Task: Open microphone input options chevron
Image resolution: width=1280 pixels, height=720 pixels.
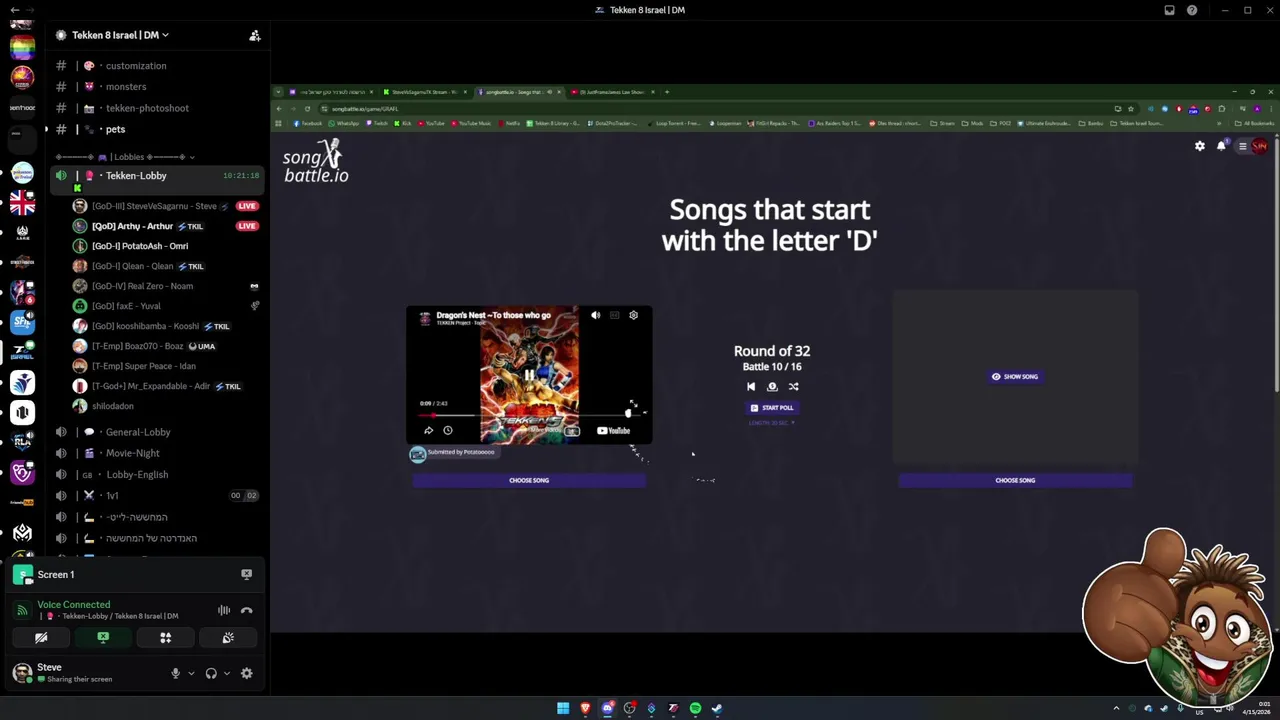Action: (191, 673)
